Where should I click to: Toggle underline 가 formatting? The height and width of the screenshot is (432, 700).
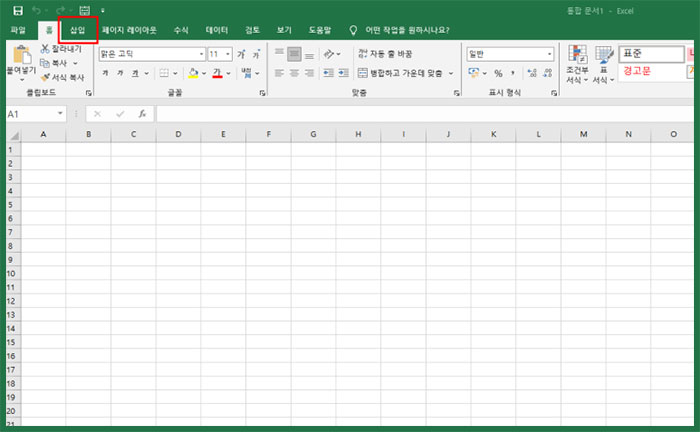point(135,73)
